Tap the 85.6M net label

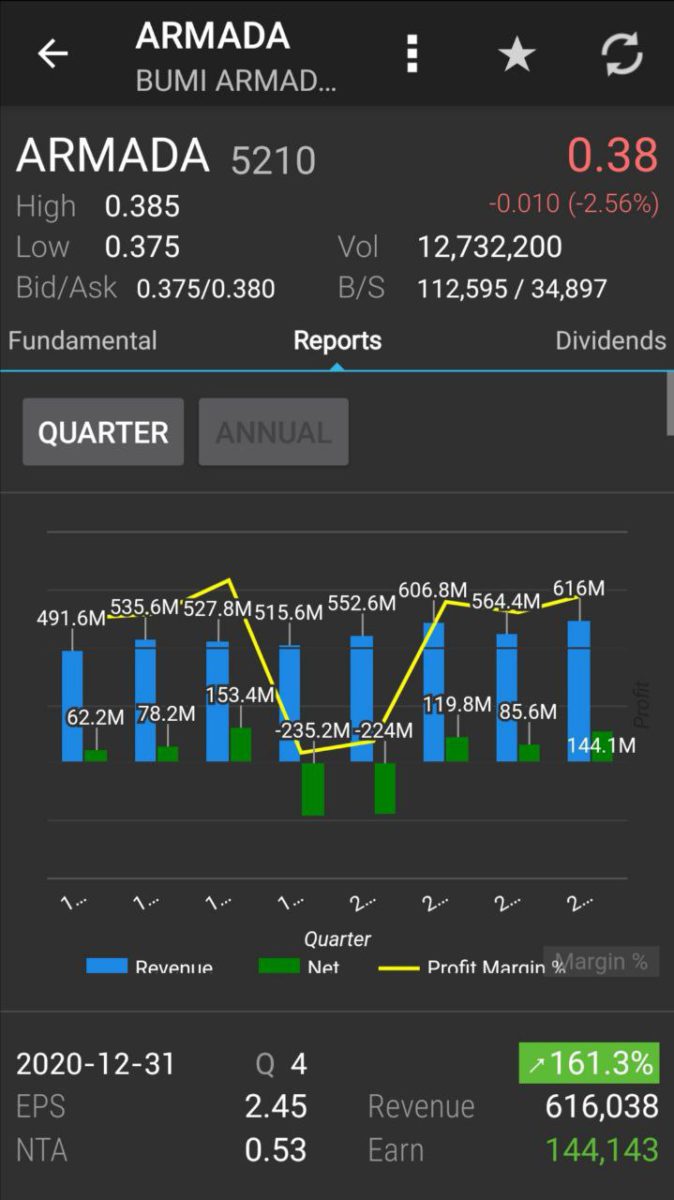click(528, 712)
